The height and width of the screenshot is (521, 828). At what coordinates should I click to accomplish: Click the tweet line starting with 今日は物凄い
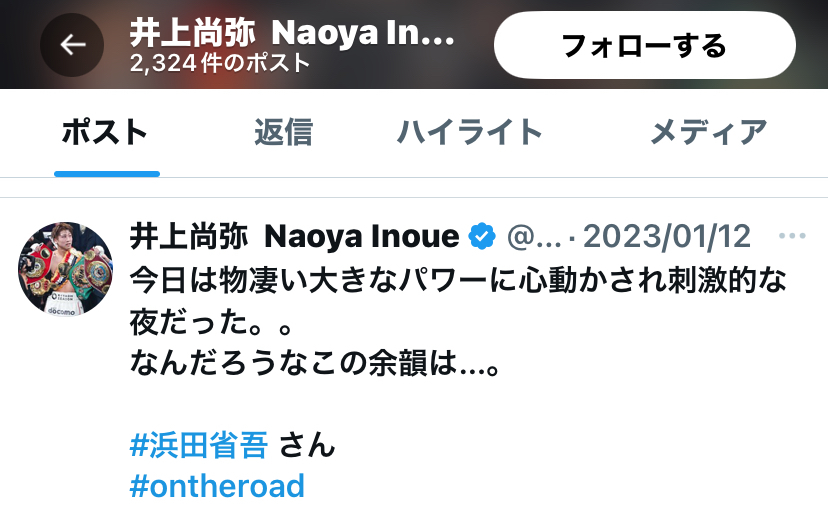click(x=458, y=280)
